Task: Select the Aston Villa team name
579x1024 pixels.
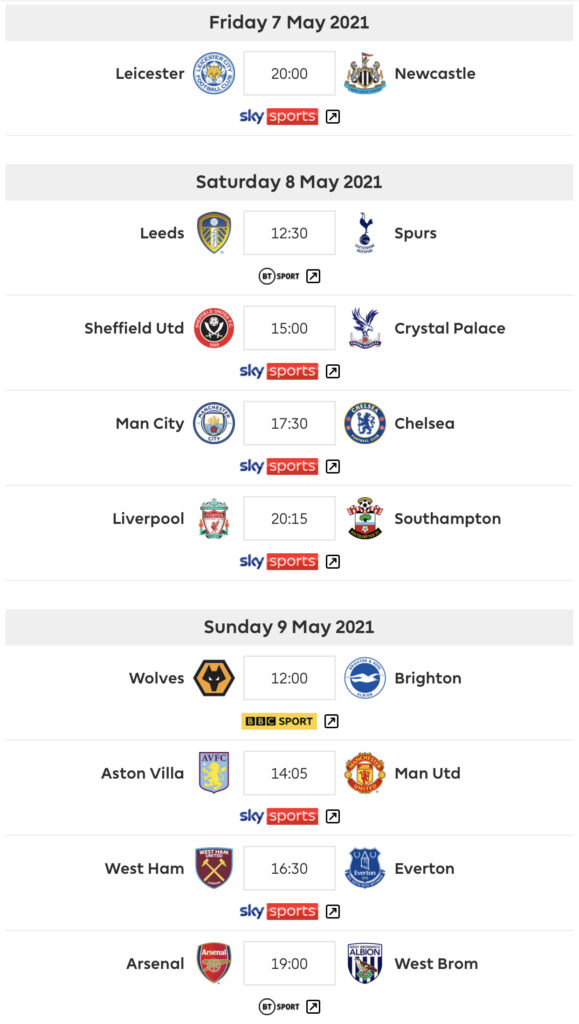Action: (142, 773)
